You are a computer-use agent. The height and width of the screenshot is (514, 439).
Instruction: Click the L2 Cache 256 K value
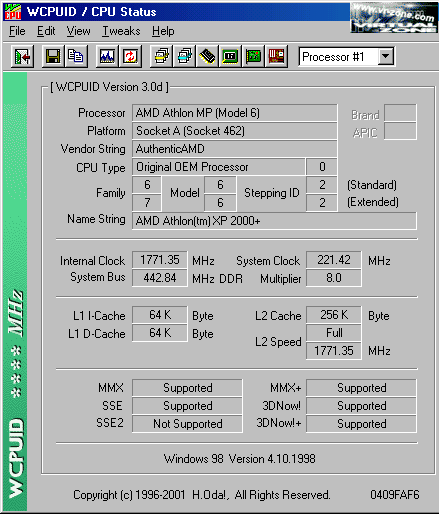point(334,315)
